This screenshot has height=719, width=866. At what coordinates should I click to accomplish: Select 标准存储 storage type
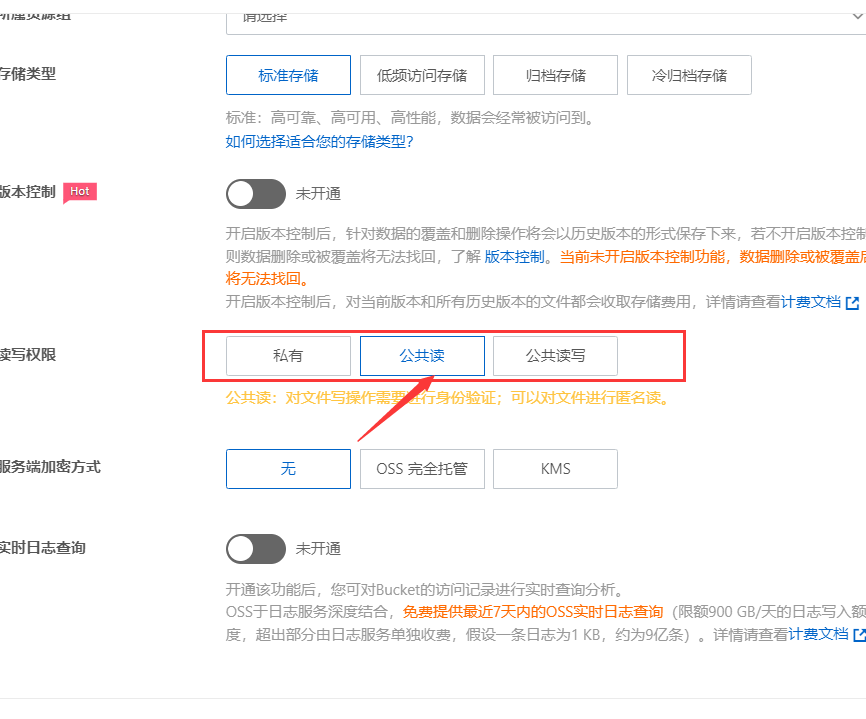pos(288,75)
